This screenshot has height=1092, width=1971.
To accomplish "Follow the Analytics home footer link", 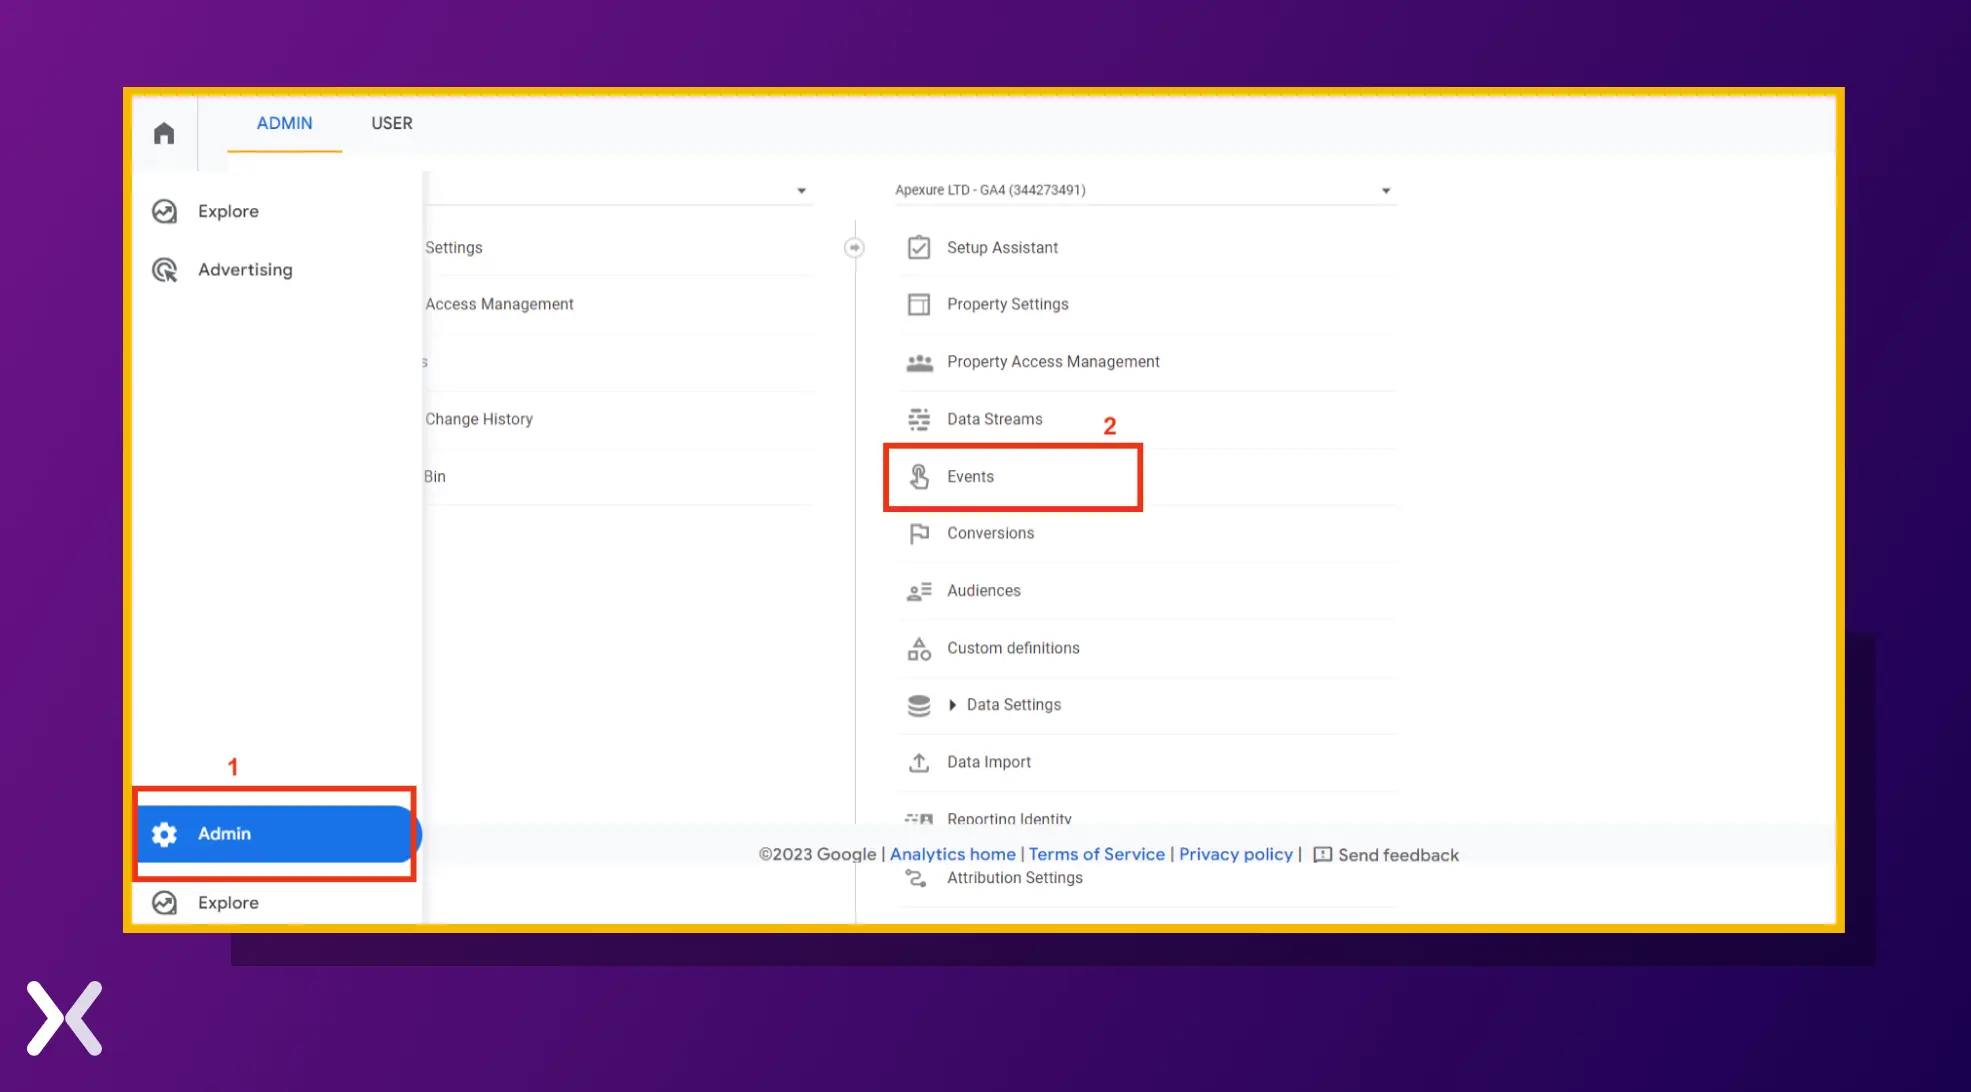I will pyautogui.click(x=952, y=855).
